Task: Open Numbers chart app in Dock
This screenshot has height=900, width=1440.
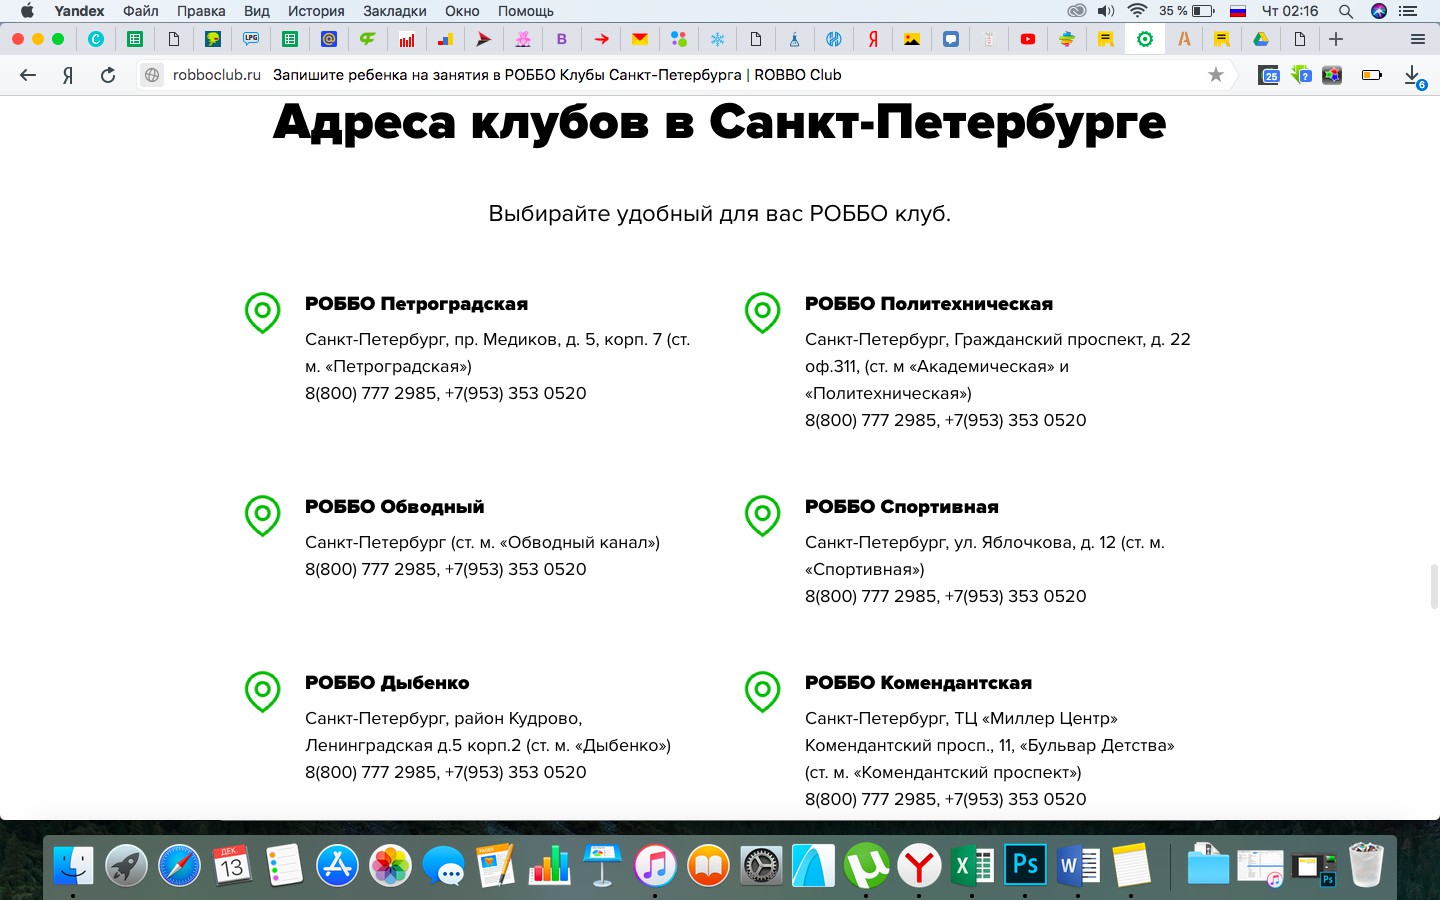Action: [x=549, y=865]
